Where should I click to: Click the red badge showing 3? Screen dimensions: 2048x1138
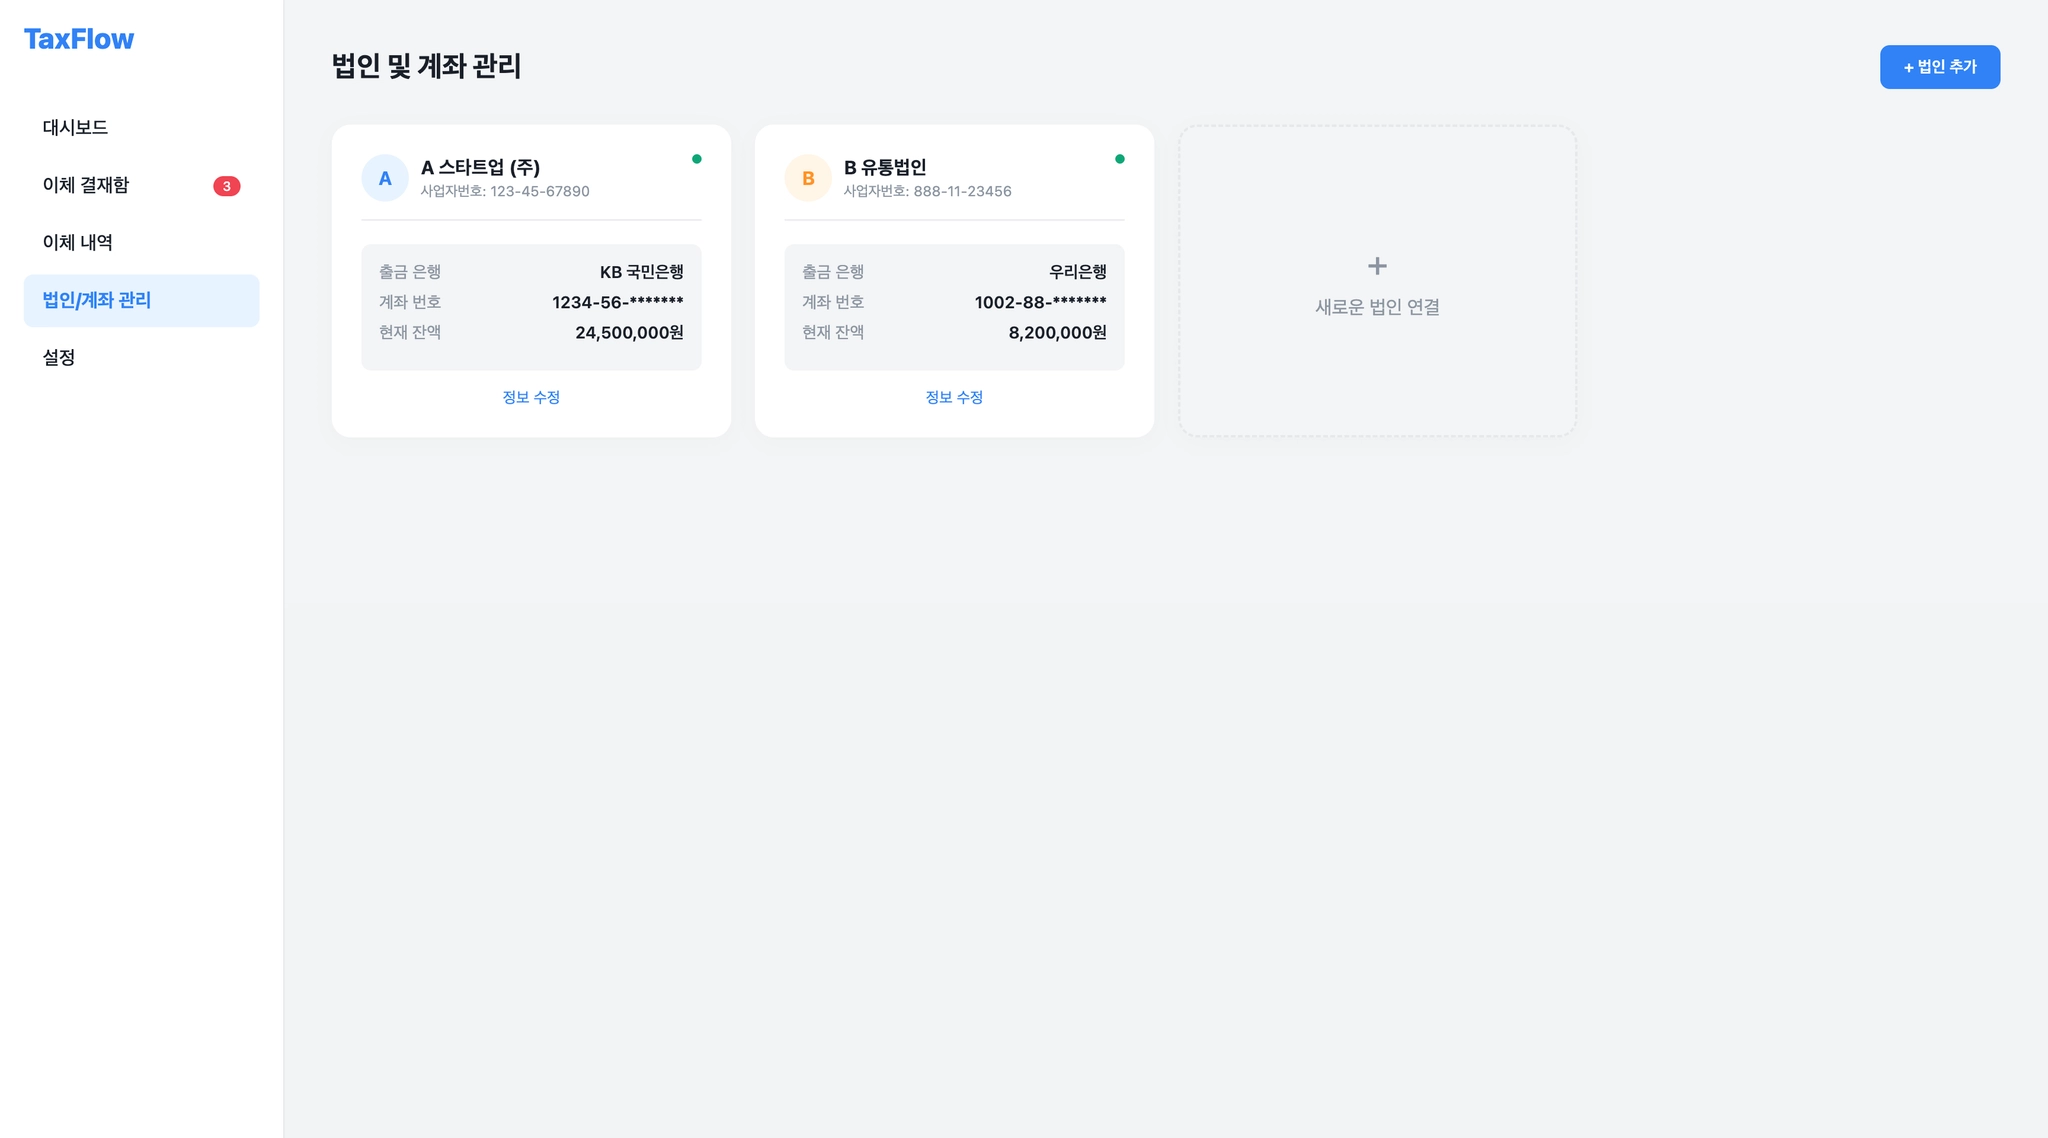227,186
